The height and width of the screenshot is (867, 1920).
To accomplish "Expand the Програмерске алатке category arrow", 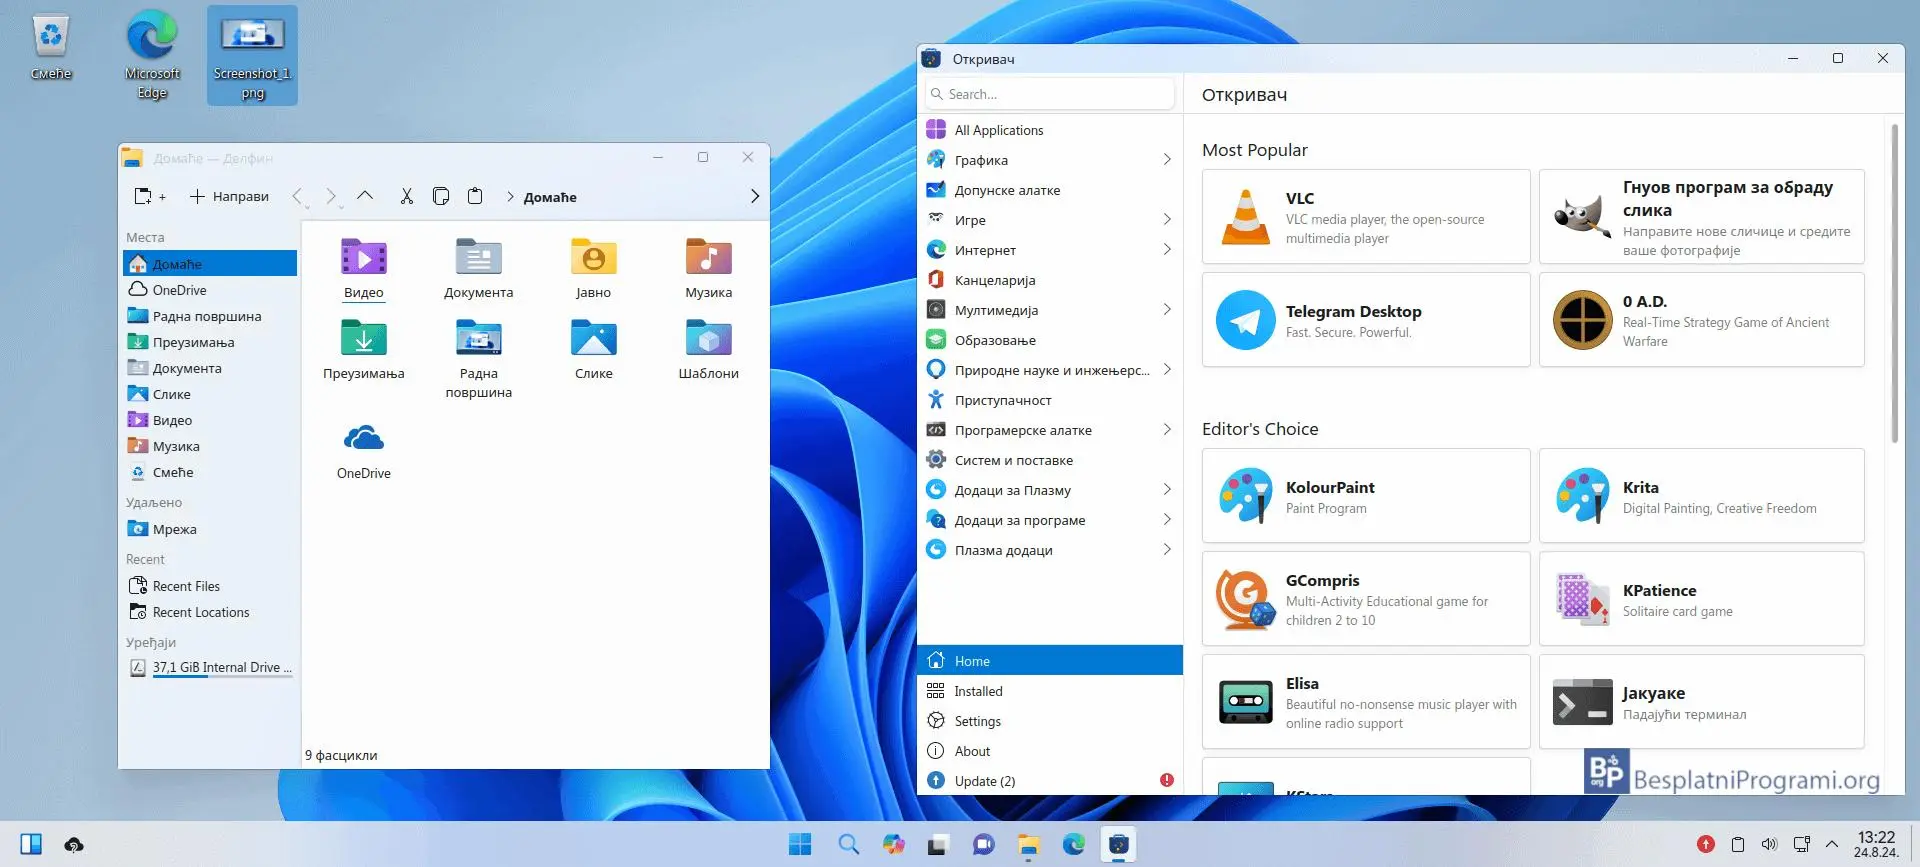I will 1167,430.
